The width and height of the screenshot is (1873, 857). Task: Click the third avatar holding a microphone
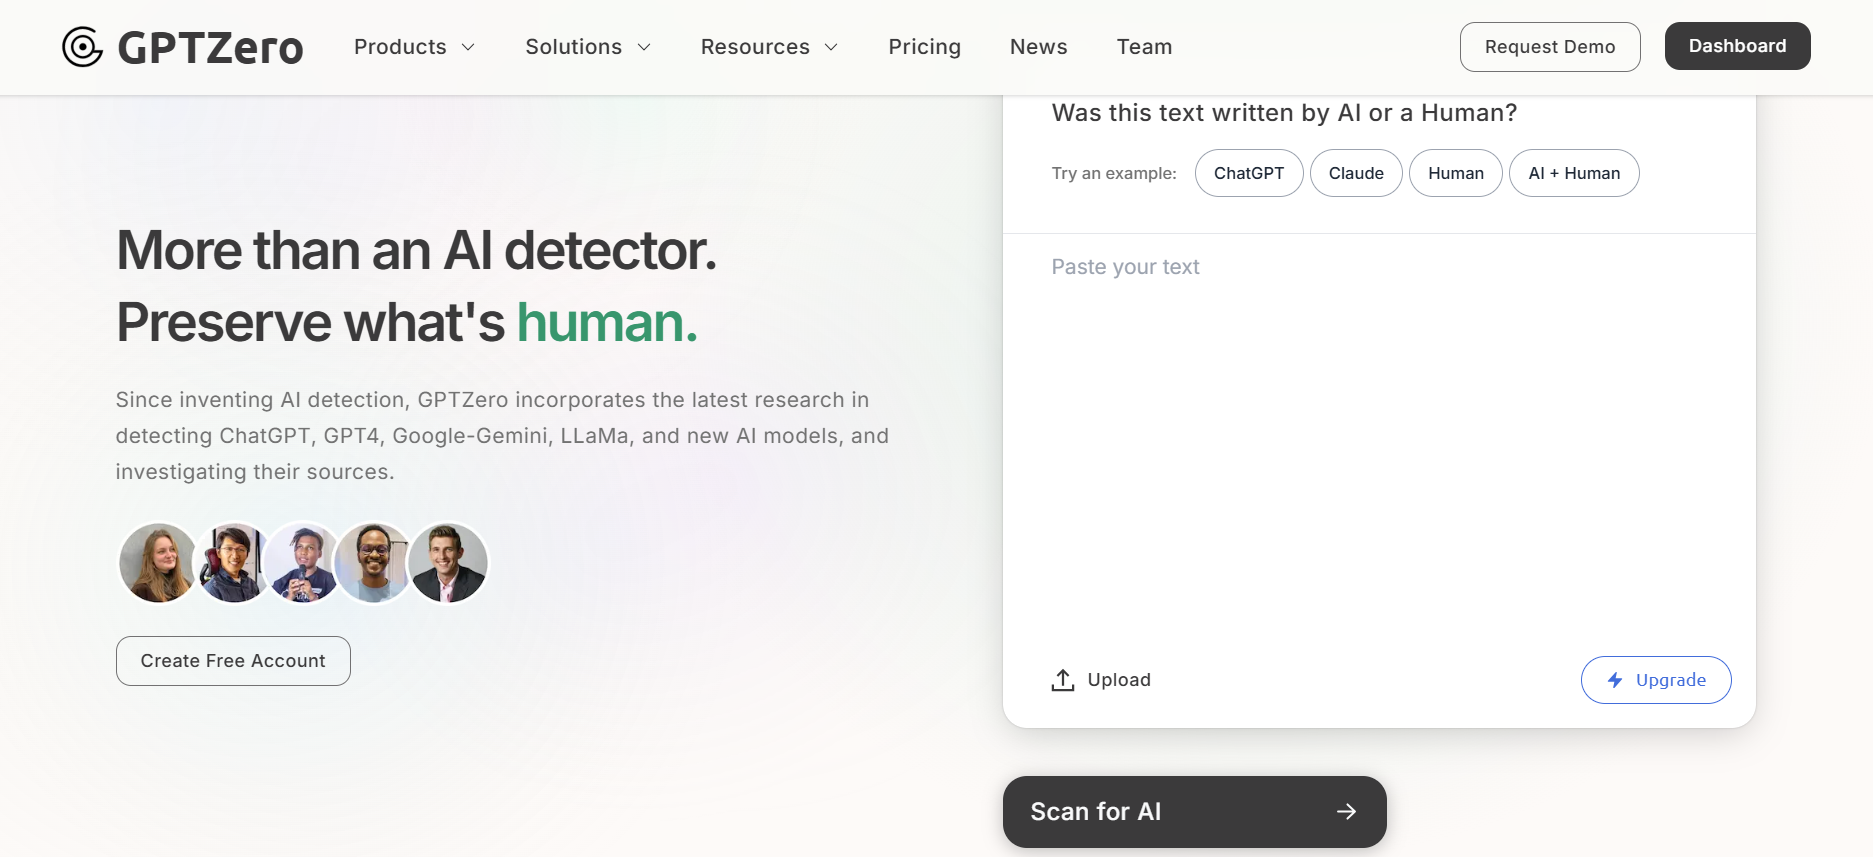point(302,563)
